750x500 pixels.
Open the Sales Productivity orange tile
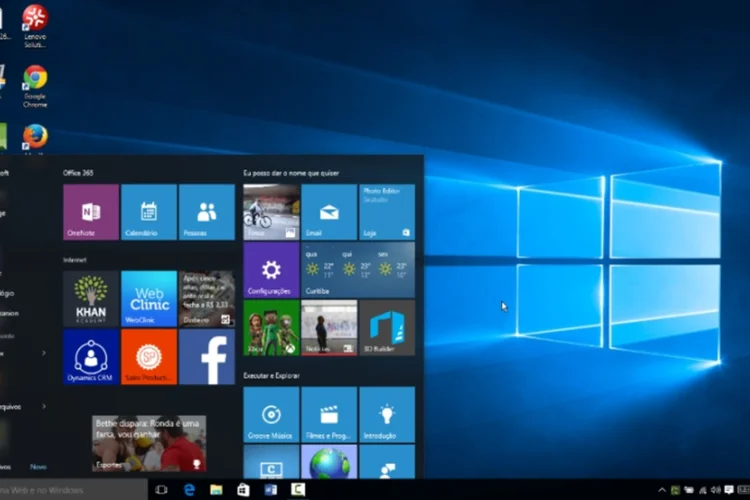coord(149,356)
